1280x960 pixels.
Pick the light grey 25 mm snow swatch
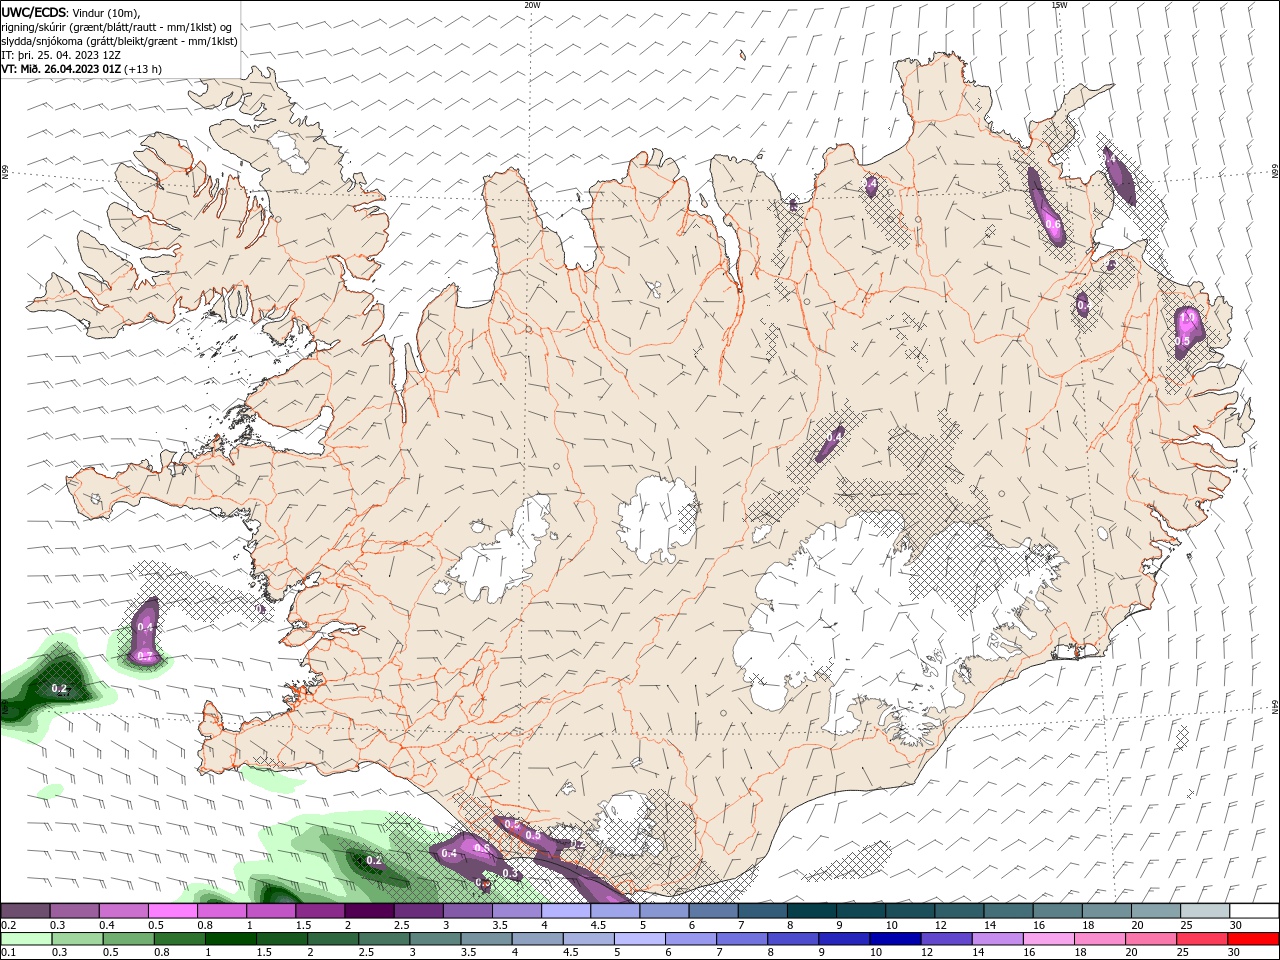coord(1205,911)
